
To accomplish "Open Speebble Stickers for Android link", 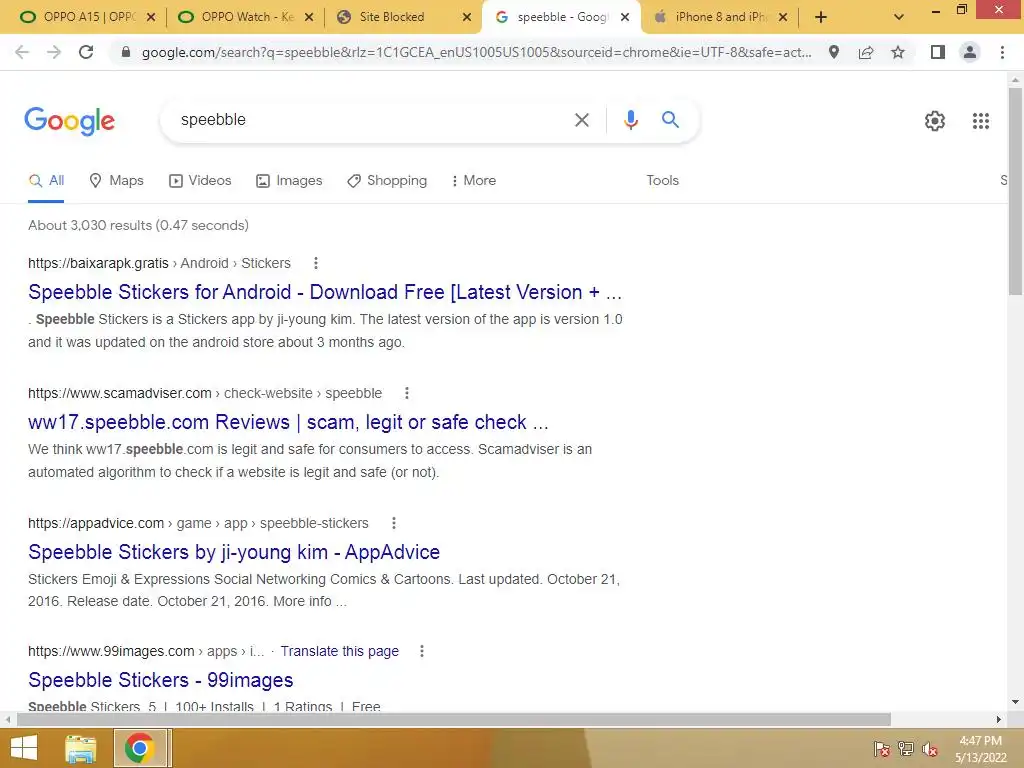I will [x=325, y=292].
